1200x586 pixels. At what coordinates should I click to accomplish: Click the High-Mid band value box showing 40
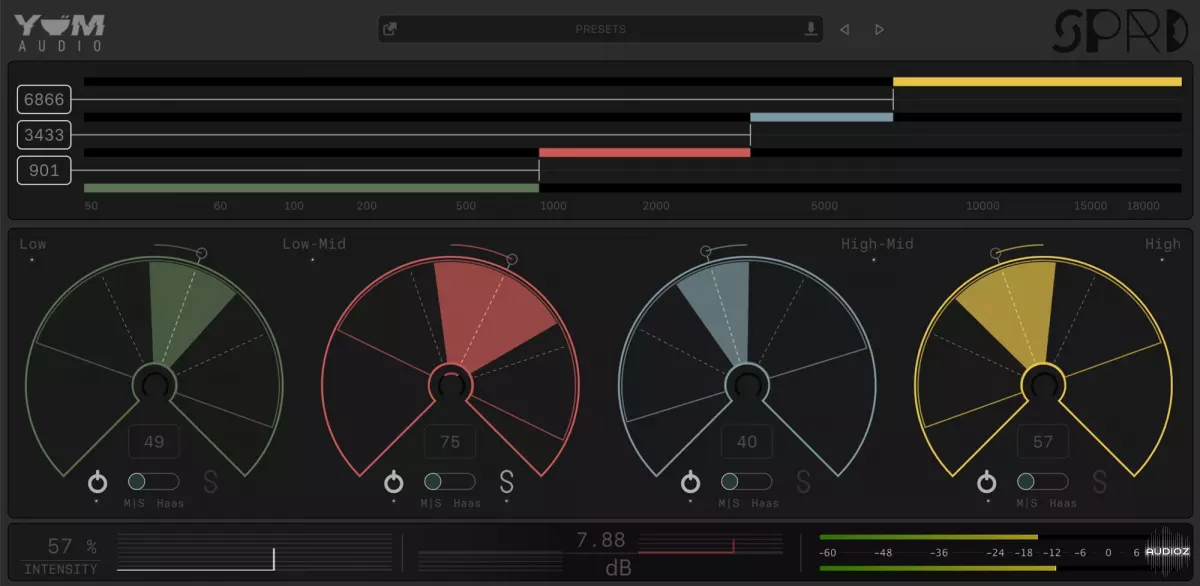tap(747, 442)
